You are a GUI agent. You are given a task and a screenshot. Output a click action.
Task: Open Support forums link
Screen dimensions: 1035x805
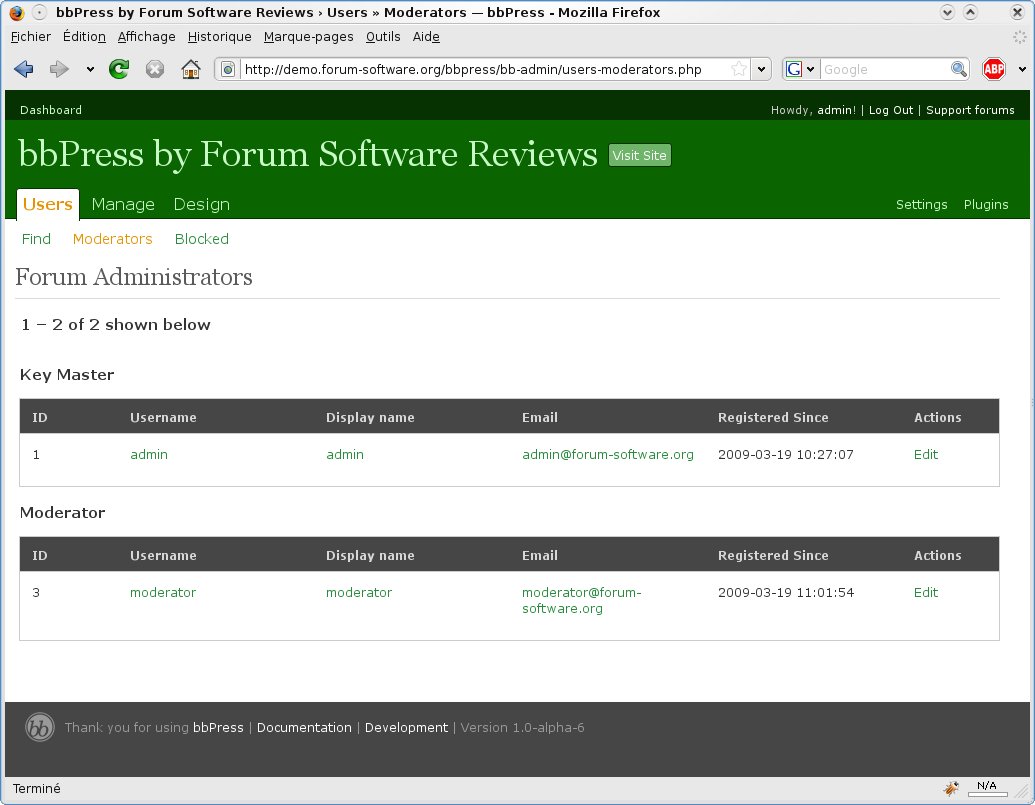pos(970,110)
